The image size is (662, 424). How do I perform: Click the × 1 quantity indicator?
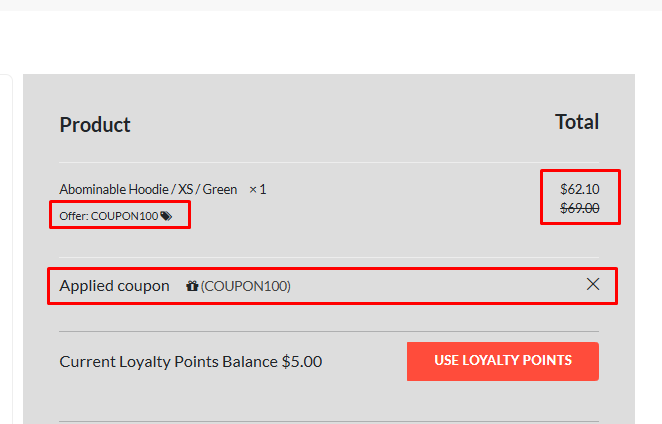(257, 189)
